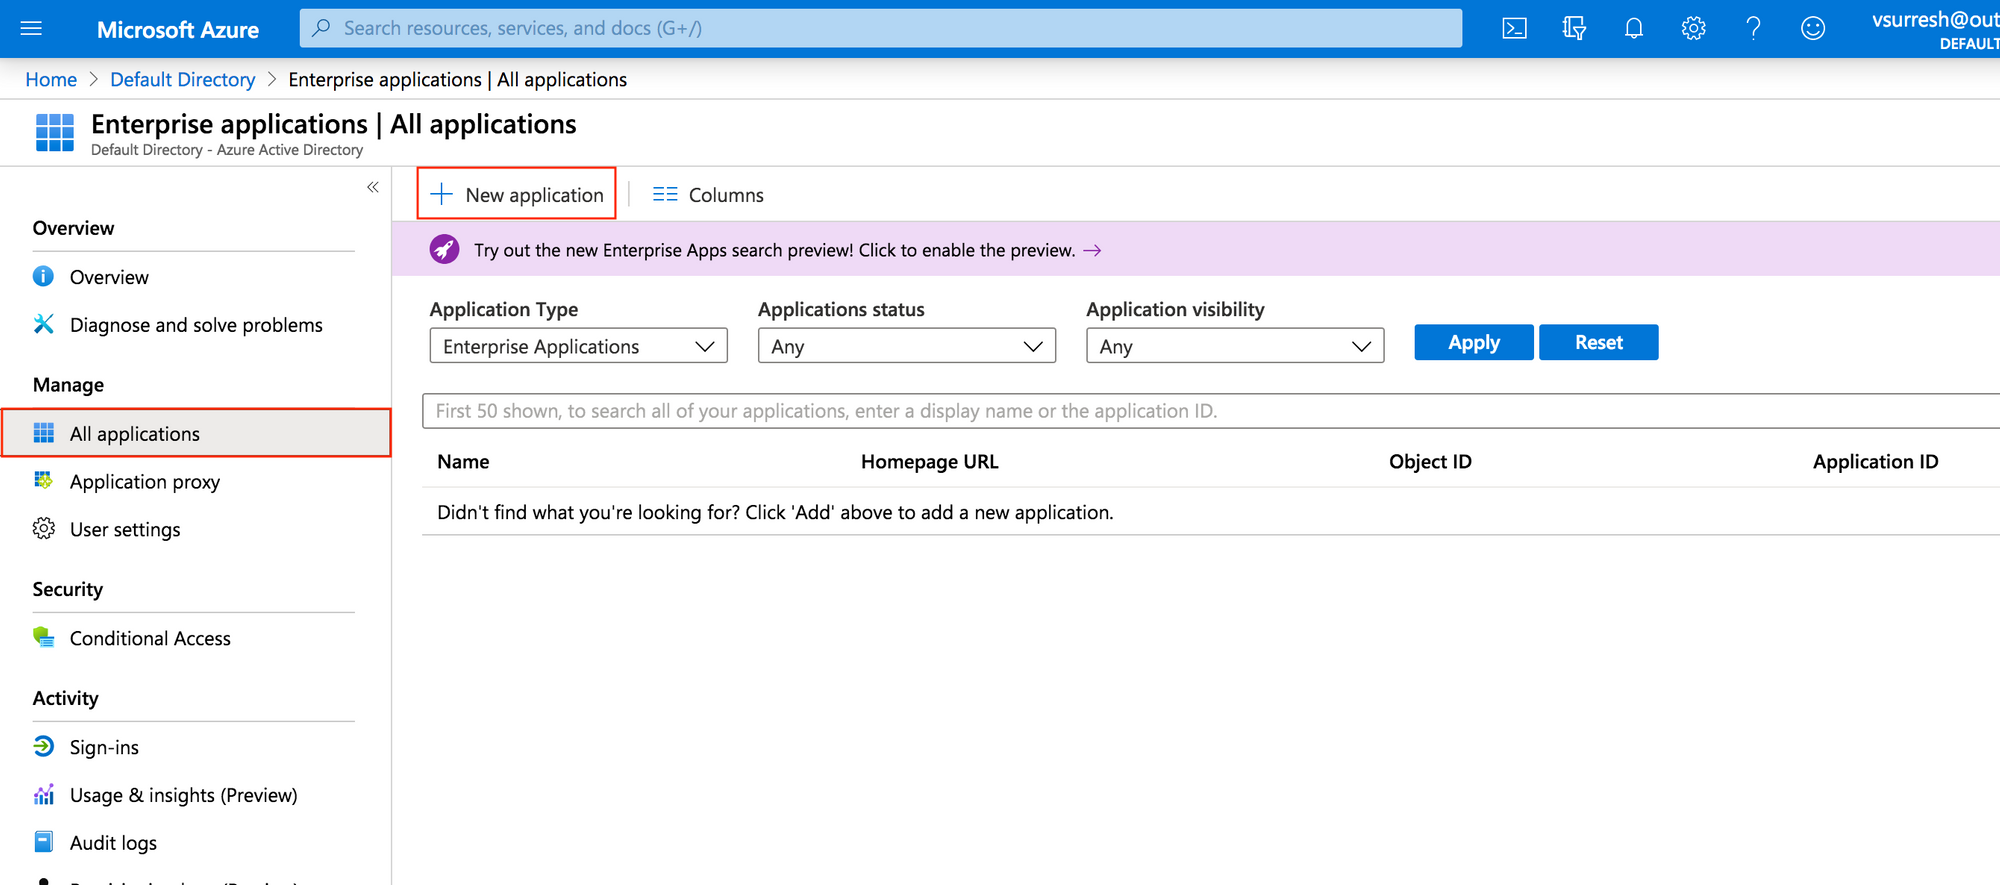Focus the application name search box

click(x=1211, y=411)
